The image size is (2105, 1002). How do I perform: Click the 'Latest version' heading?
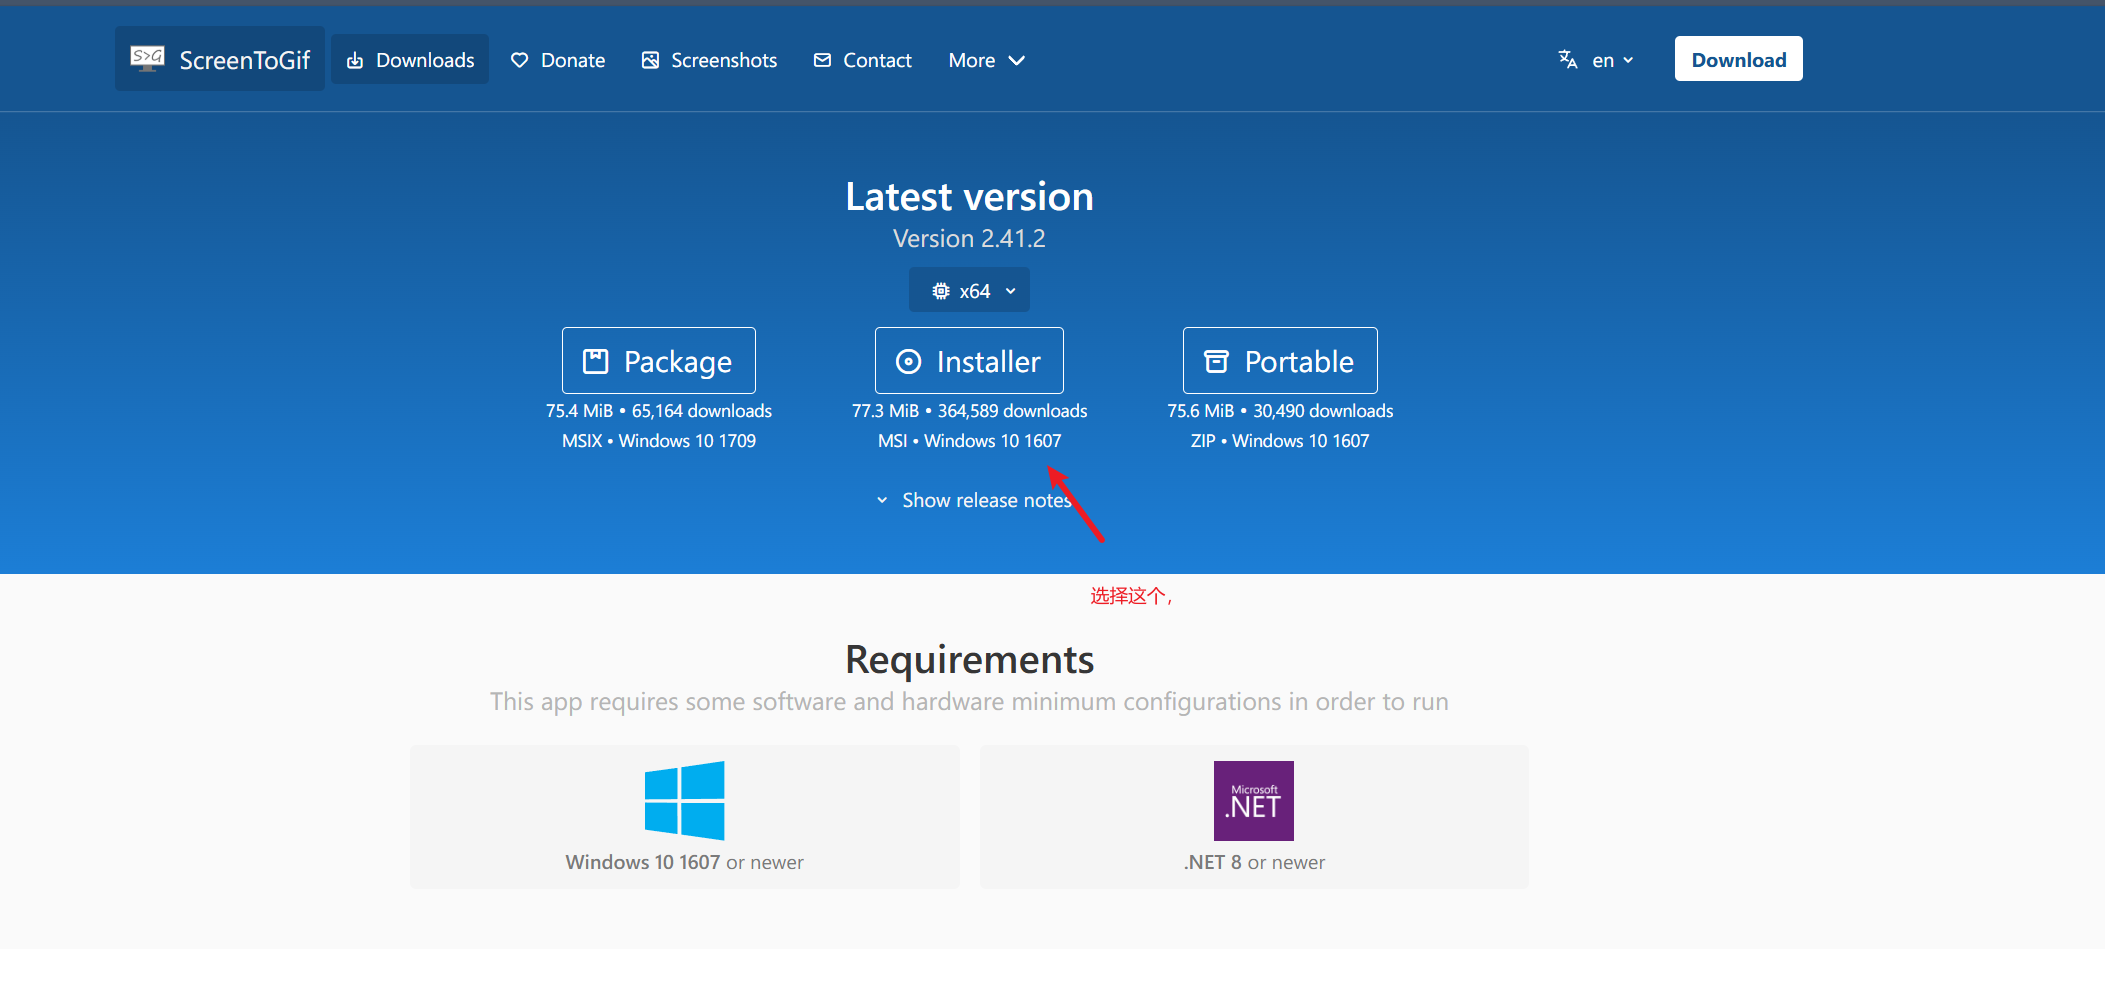(969, 197)
